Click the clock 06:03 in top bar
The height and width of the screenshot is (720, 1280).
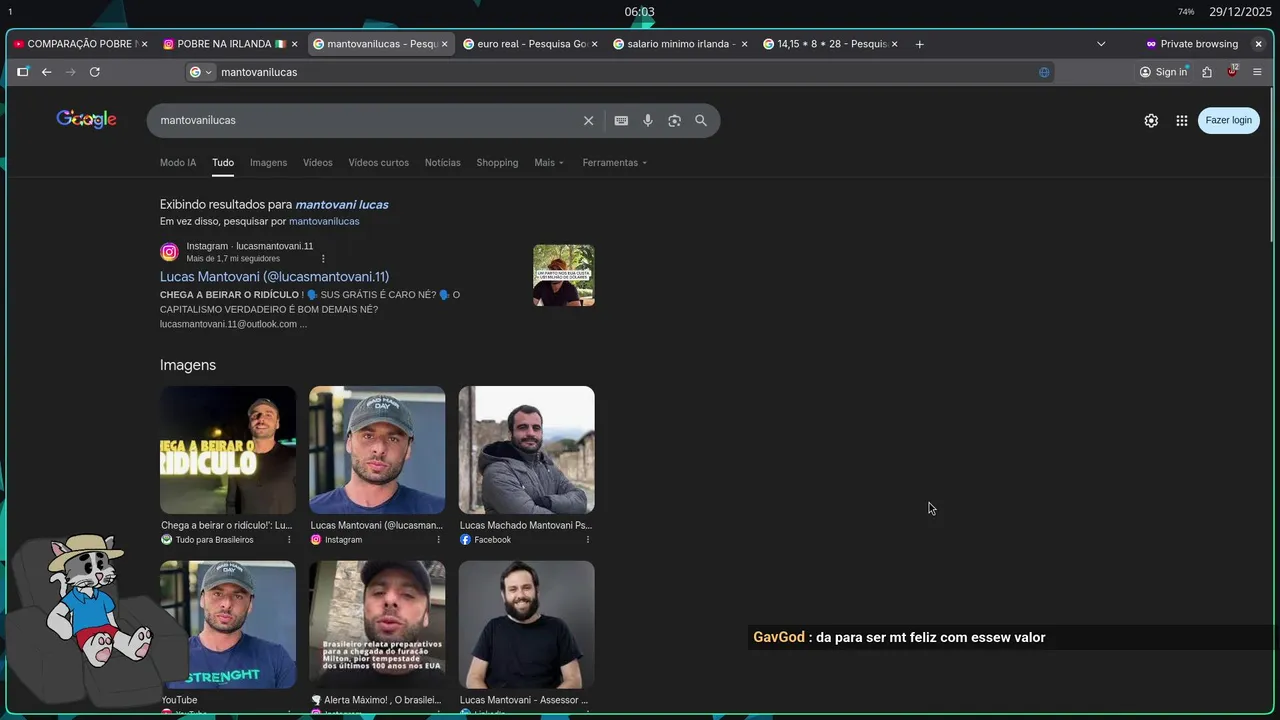640,12
